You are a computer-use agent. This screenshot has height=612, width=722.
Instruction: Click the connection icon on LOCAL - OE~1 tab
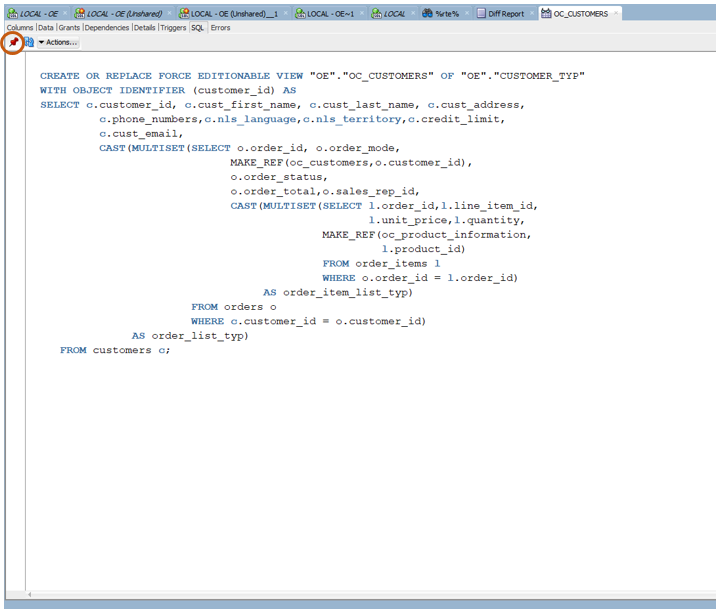coord(300,13)
